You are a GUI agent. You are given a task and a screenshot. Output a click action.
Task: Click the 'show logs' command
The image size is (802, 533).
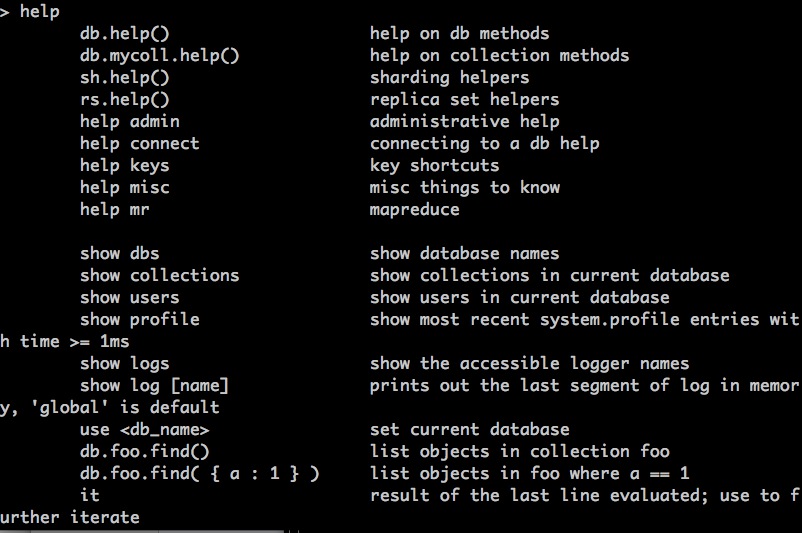pyautogui.click(x=124, y=363)
